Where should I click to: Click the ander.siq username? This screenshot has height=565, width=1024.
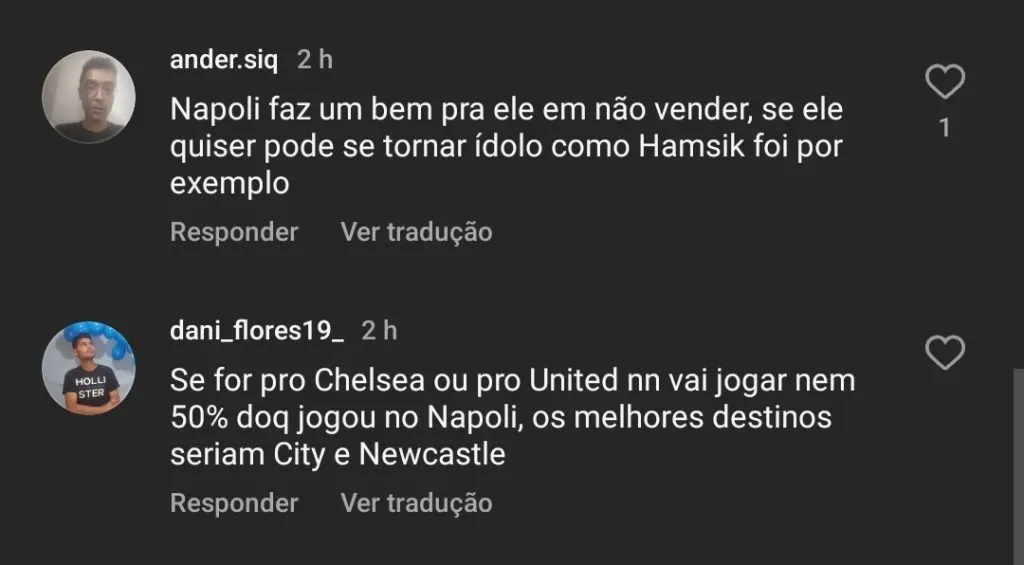[224, 59]
